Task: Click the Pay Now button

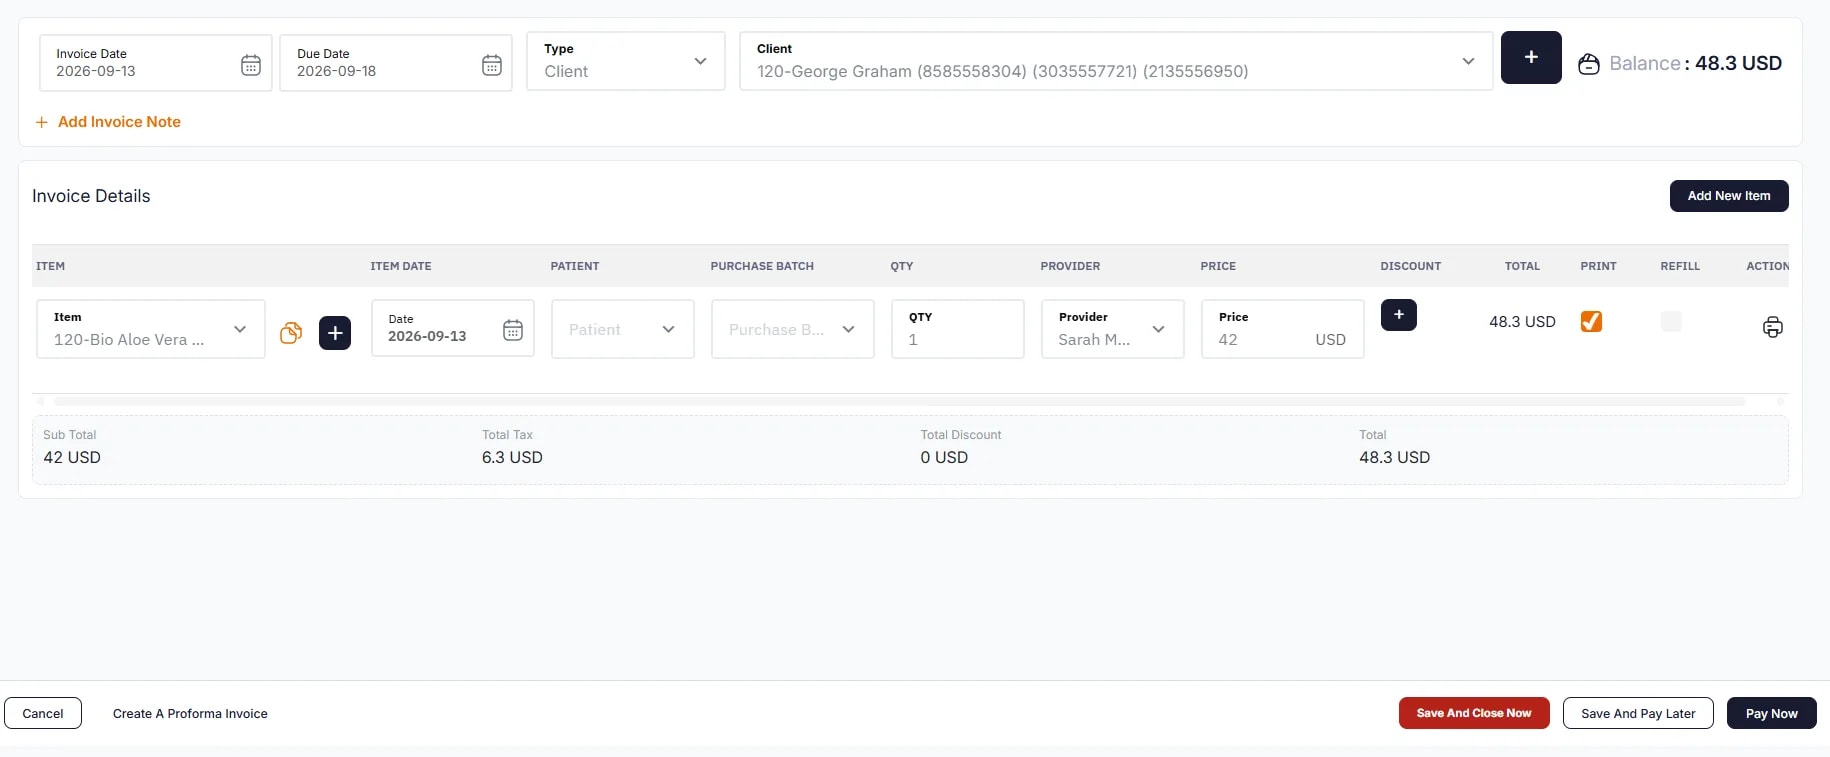Action: tap(1772, 713)
